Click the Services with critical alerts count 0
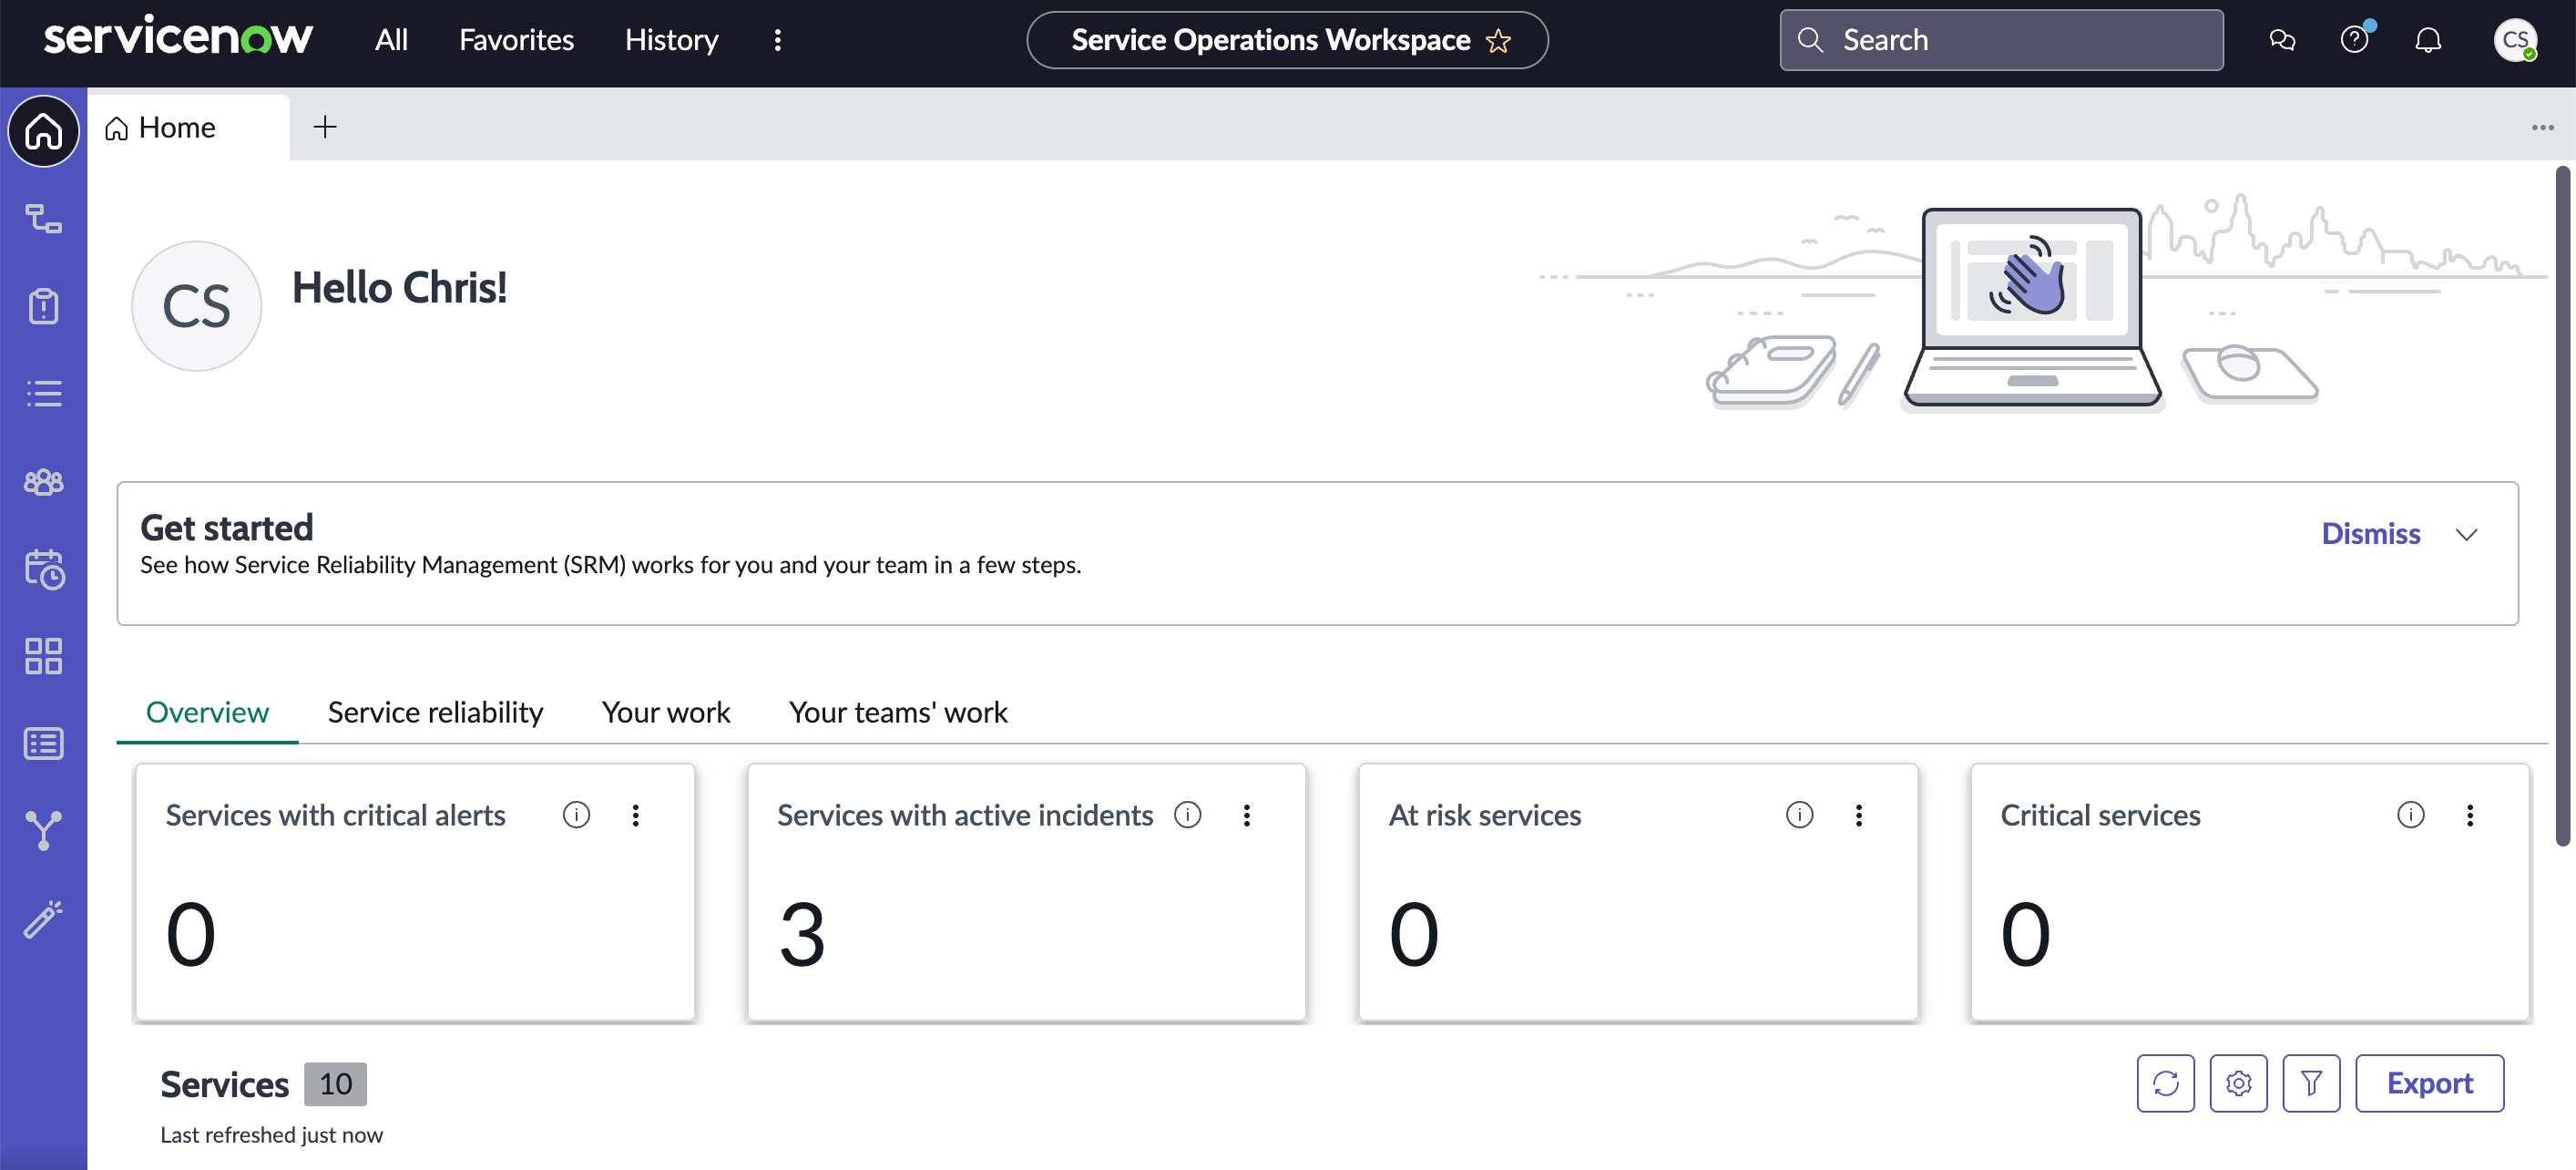 pos(191,934)
